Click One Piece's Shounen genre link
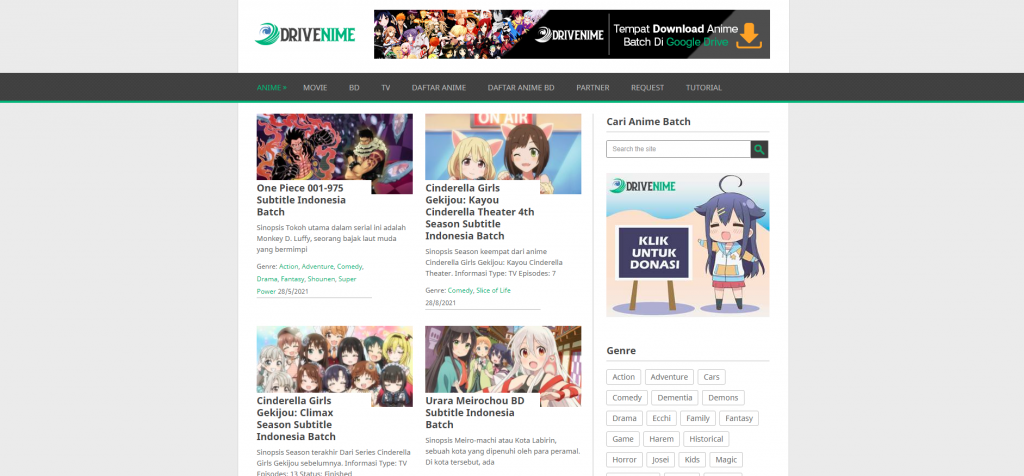 [321, 279]
